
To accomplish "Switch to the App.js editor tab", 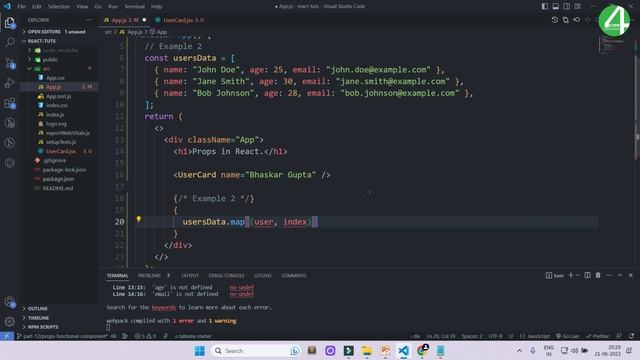I will pos(124,20).
